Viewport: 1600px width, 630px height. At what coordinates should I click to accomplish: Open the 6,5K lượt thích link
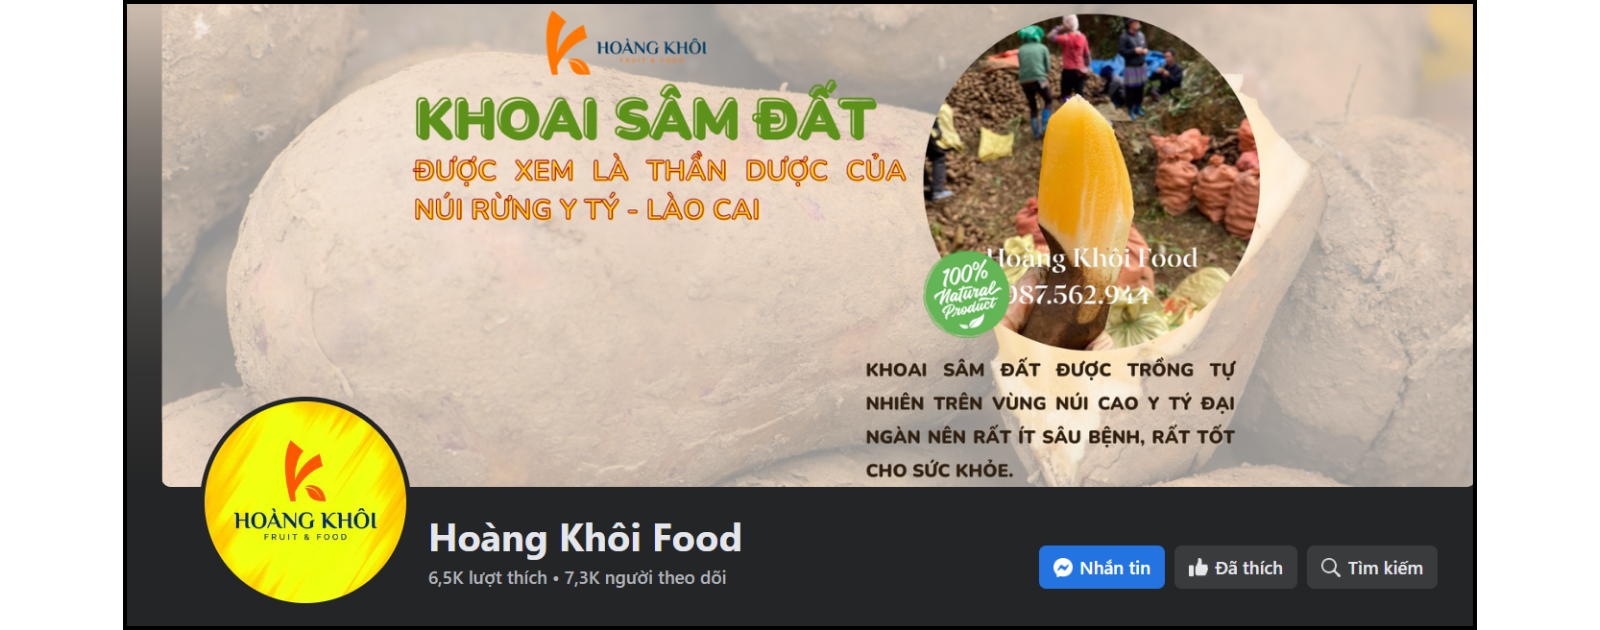click(x=488, y=578)
